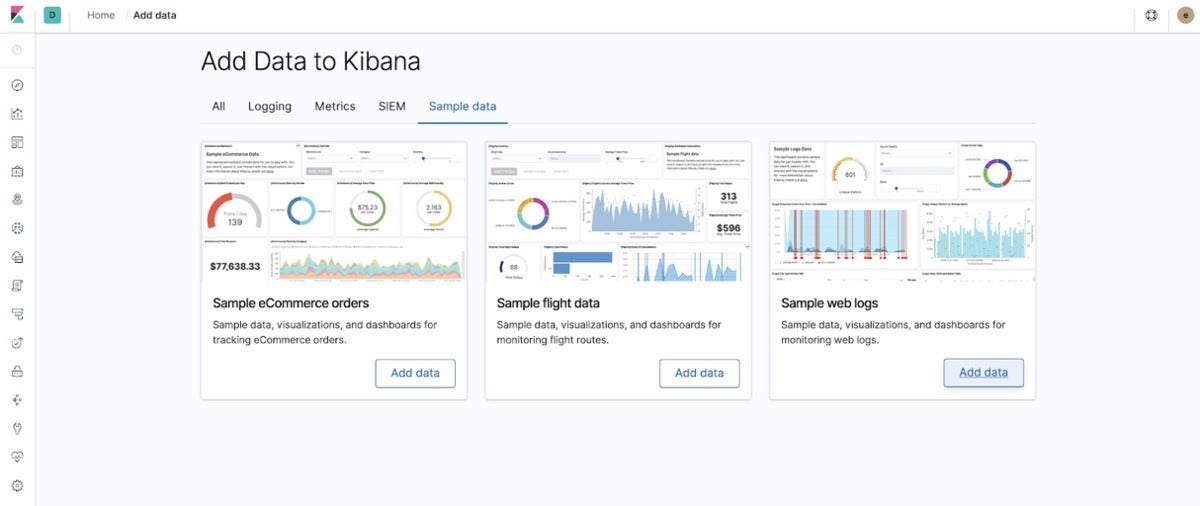1200x506 pixels.
Task: Open SIEM lock icon in sidebar
Action: click(17, 371)
